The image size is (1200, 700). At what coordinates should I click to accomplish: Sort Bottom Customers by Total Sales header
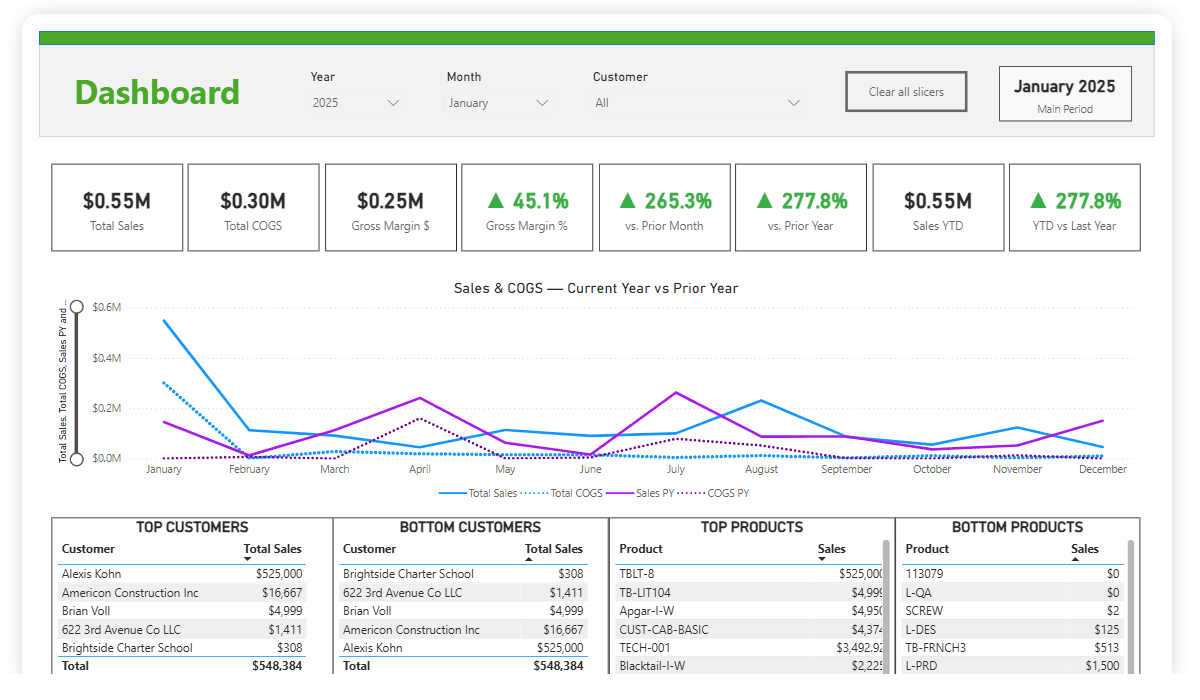click(554, 549)
